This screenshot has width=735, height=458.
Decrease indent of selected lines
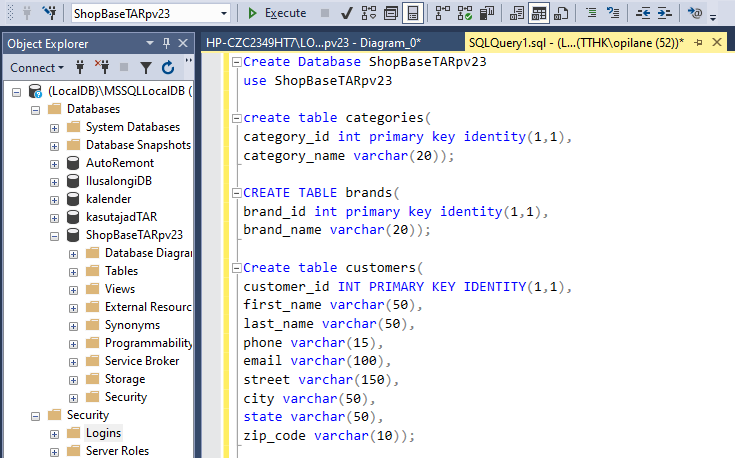point(641,13)
